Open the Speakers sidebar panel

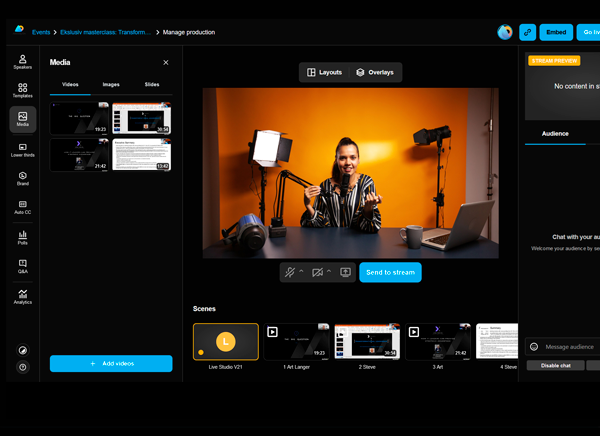(23, 62)
